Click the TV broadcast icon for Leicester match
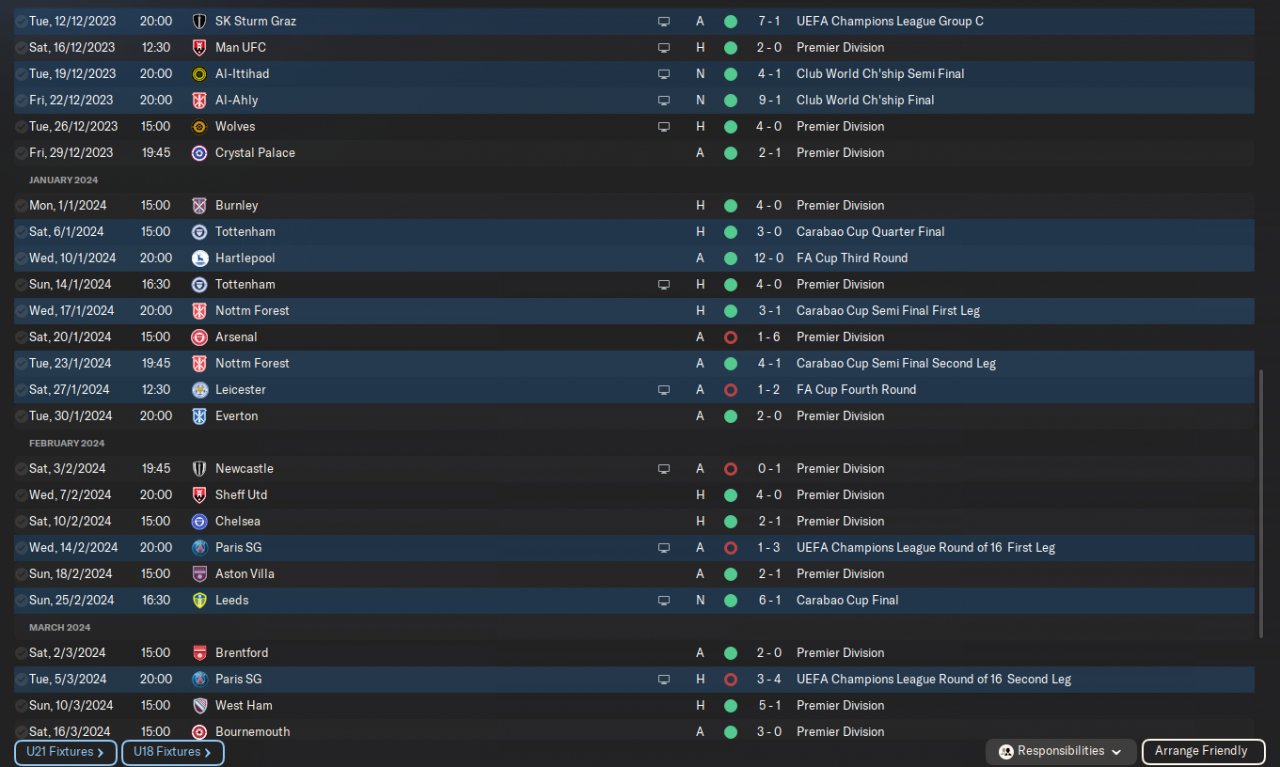 (x=663, y=390)
